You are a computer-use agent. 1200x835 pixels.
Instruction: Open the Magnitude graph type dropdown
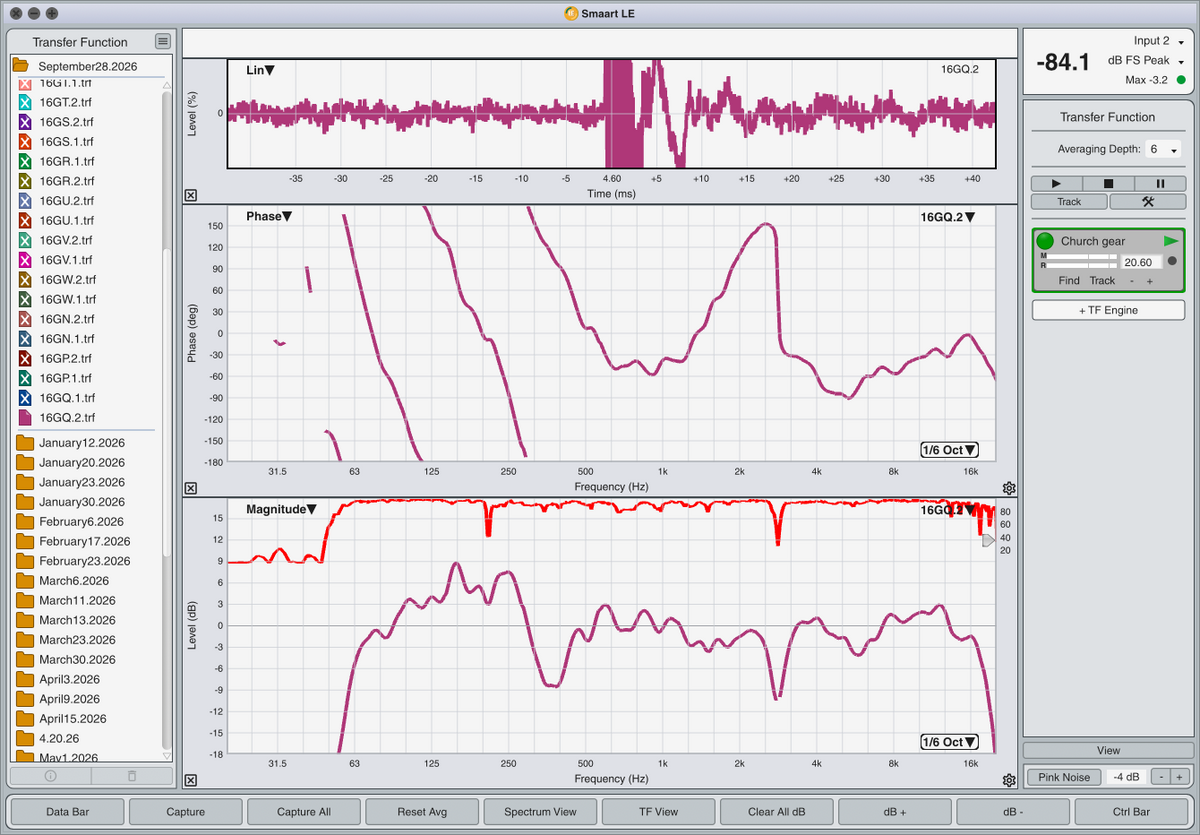pos(281,509)
